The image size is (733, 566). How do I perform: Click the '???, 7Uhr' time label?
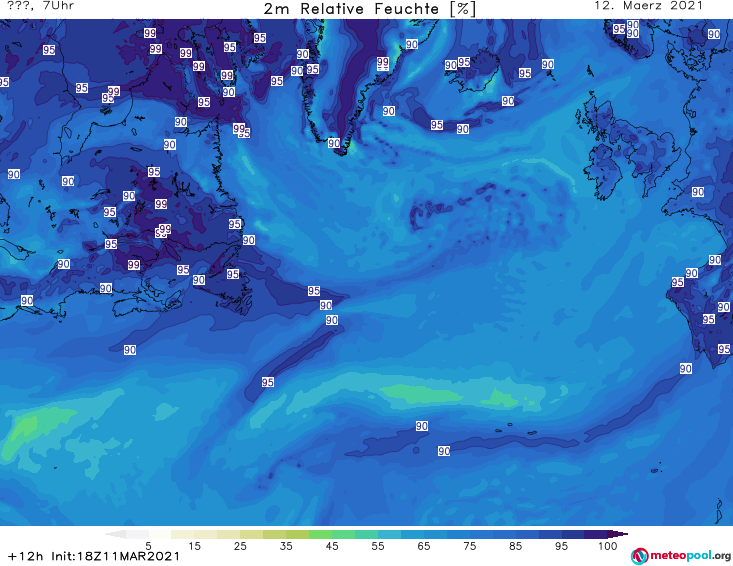click(x=41, y=6)
